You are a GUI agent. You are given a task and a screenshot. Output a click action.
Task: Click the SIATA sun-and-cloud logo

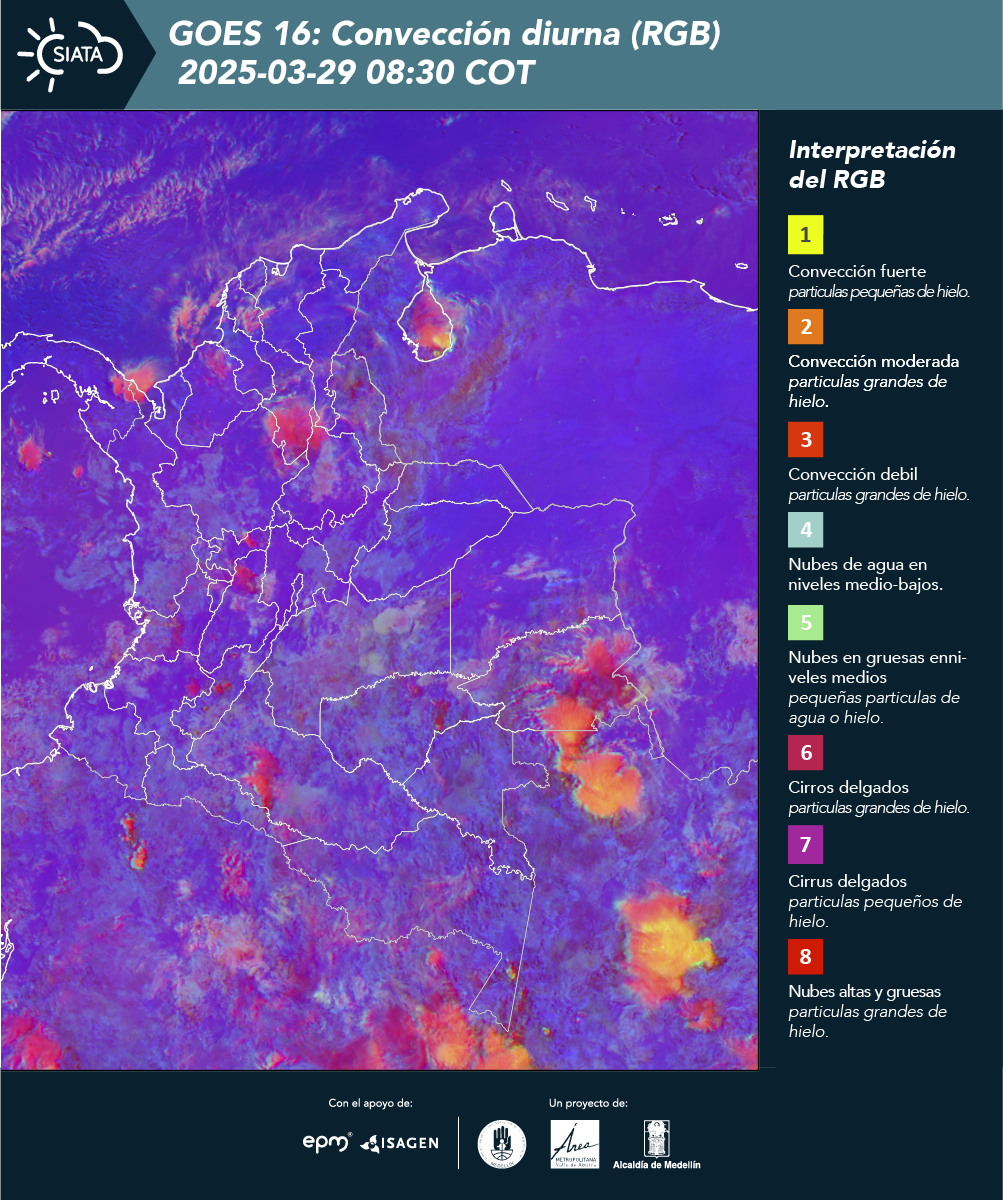click(x=70, y=54)
